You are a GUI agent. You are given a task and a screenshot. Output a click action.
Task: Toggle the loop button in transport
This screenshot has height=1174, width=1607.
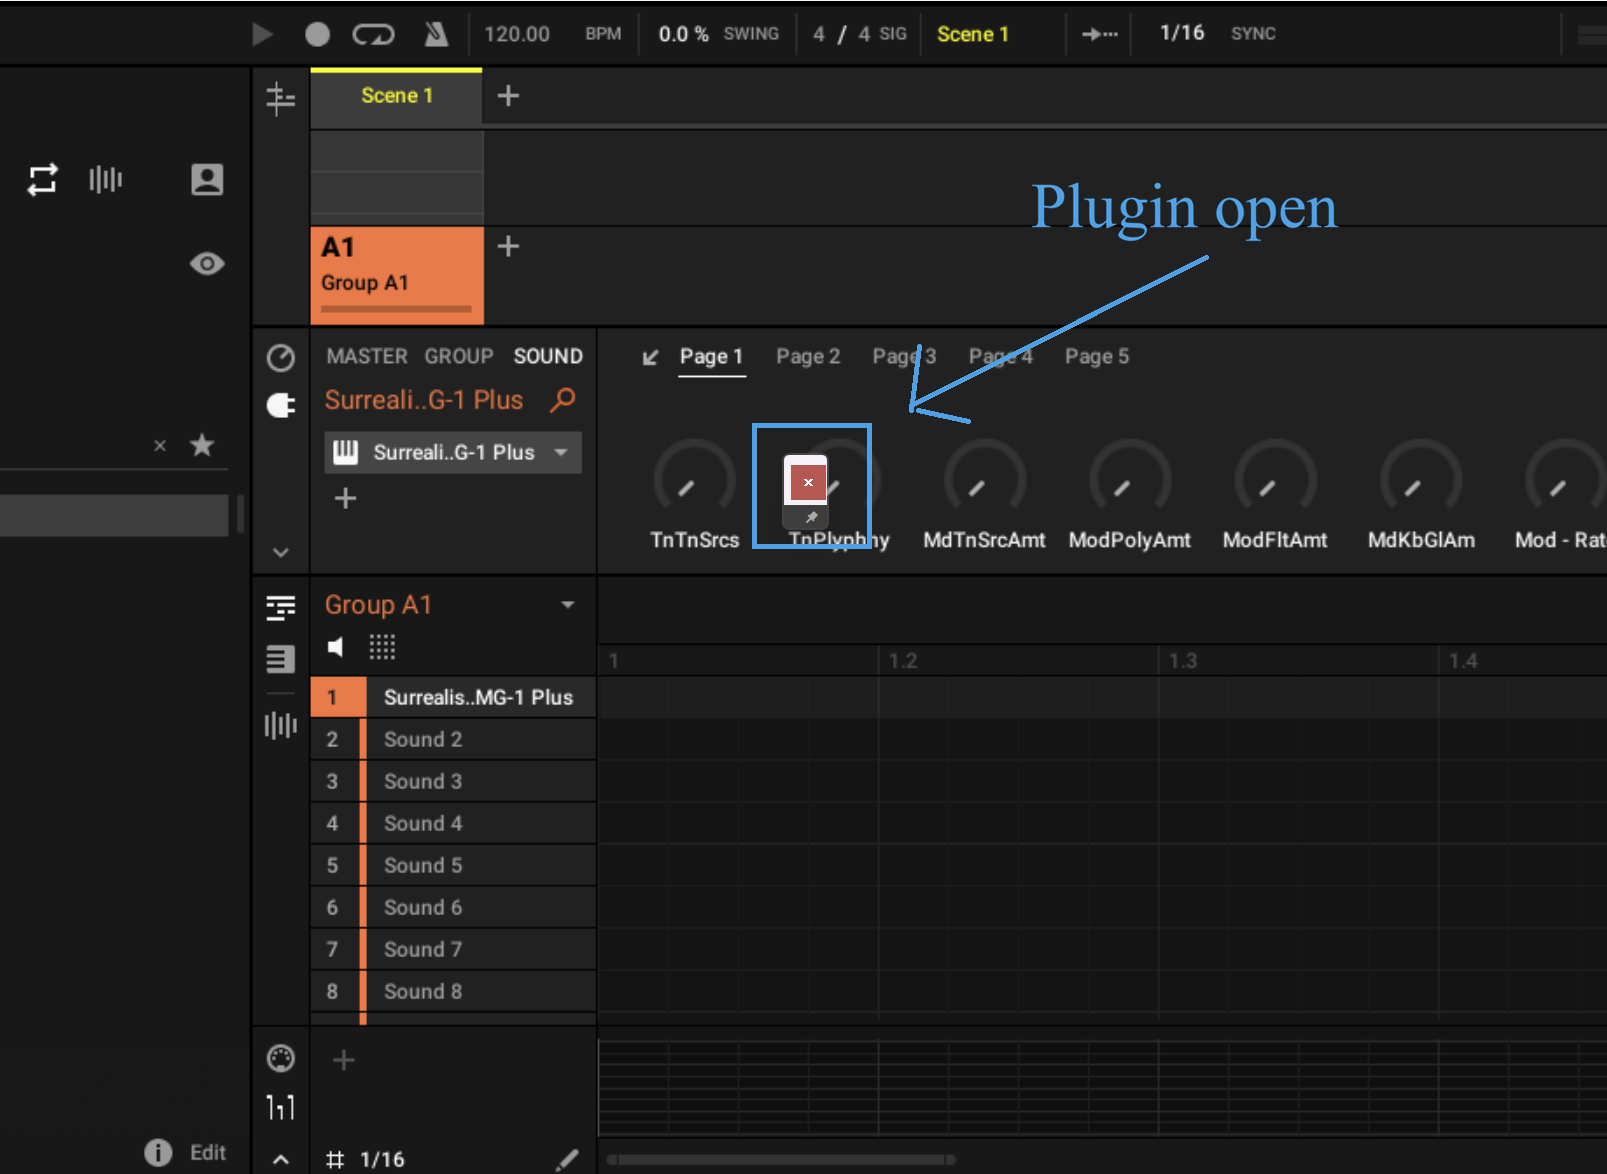click(x=373, y=35)
